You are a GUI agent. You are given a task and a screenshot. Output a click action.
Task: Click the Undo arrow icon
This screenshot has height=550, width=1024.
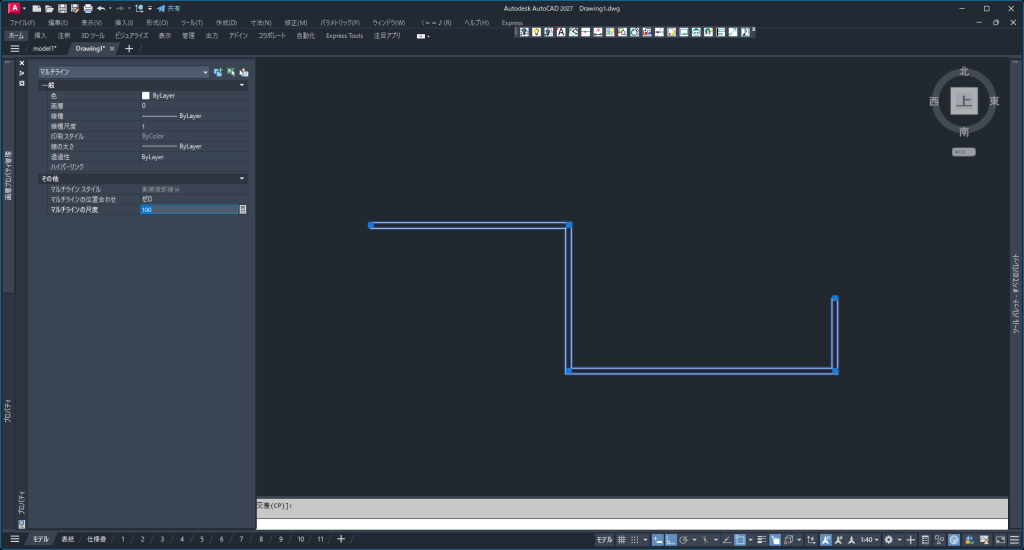100,8
